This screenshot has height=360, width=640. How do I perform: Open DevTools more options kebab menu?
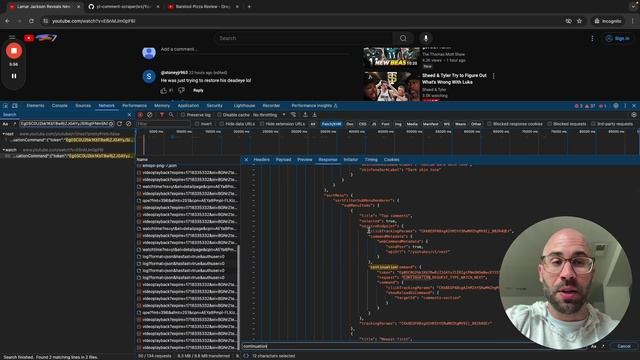625,106
